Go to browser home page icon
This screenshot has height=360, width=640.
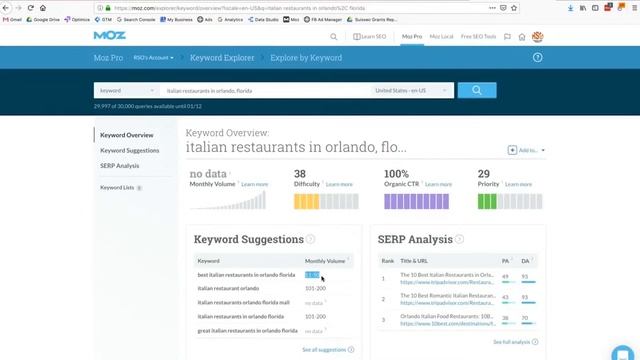tap(43, 8)
